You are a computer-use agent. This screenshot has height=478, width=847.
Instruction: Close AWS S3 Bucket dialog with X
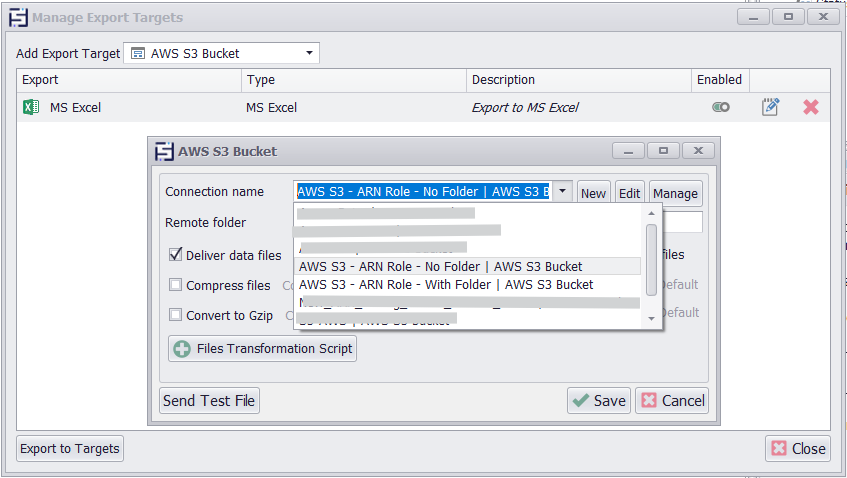[x=698, y=151]
